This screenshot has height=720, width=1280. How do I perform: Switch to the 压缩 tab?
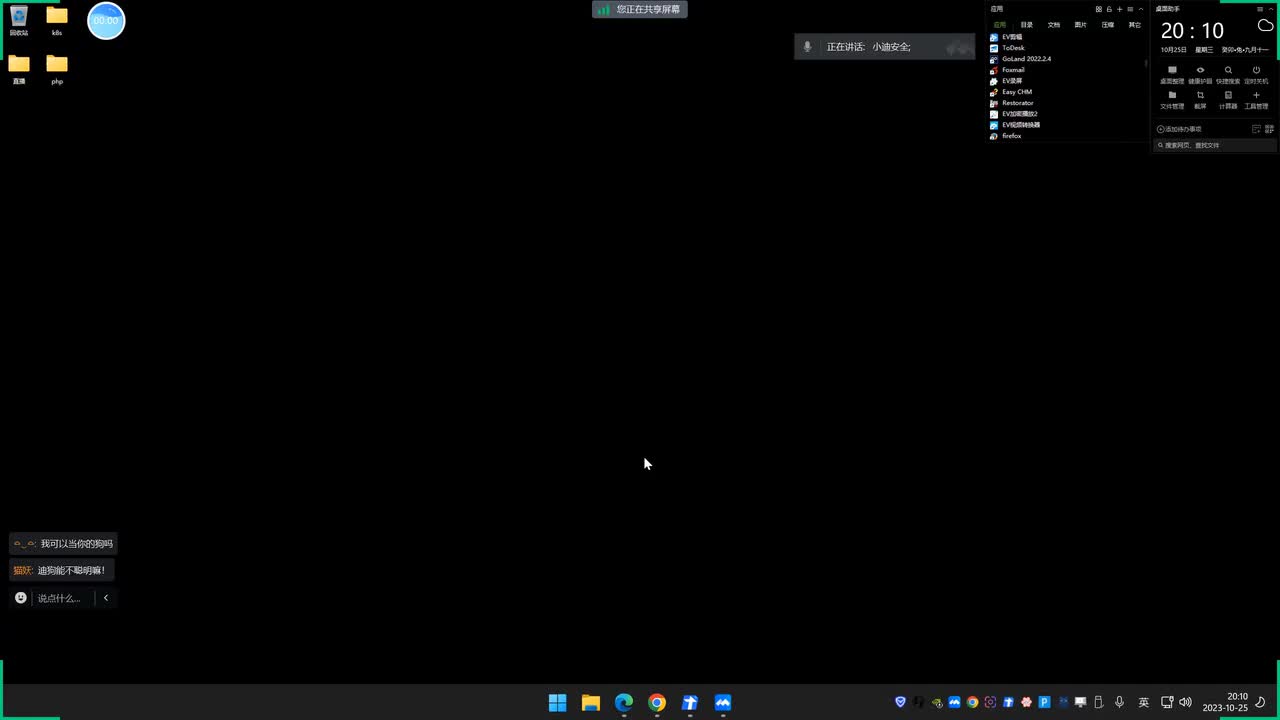[1108, 25]
